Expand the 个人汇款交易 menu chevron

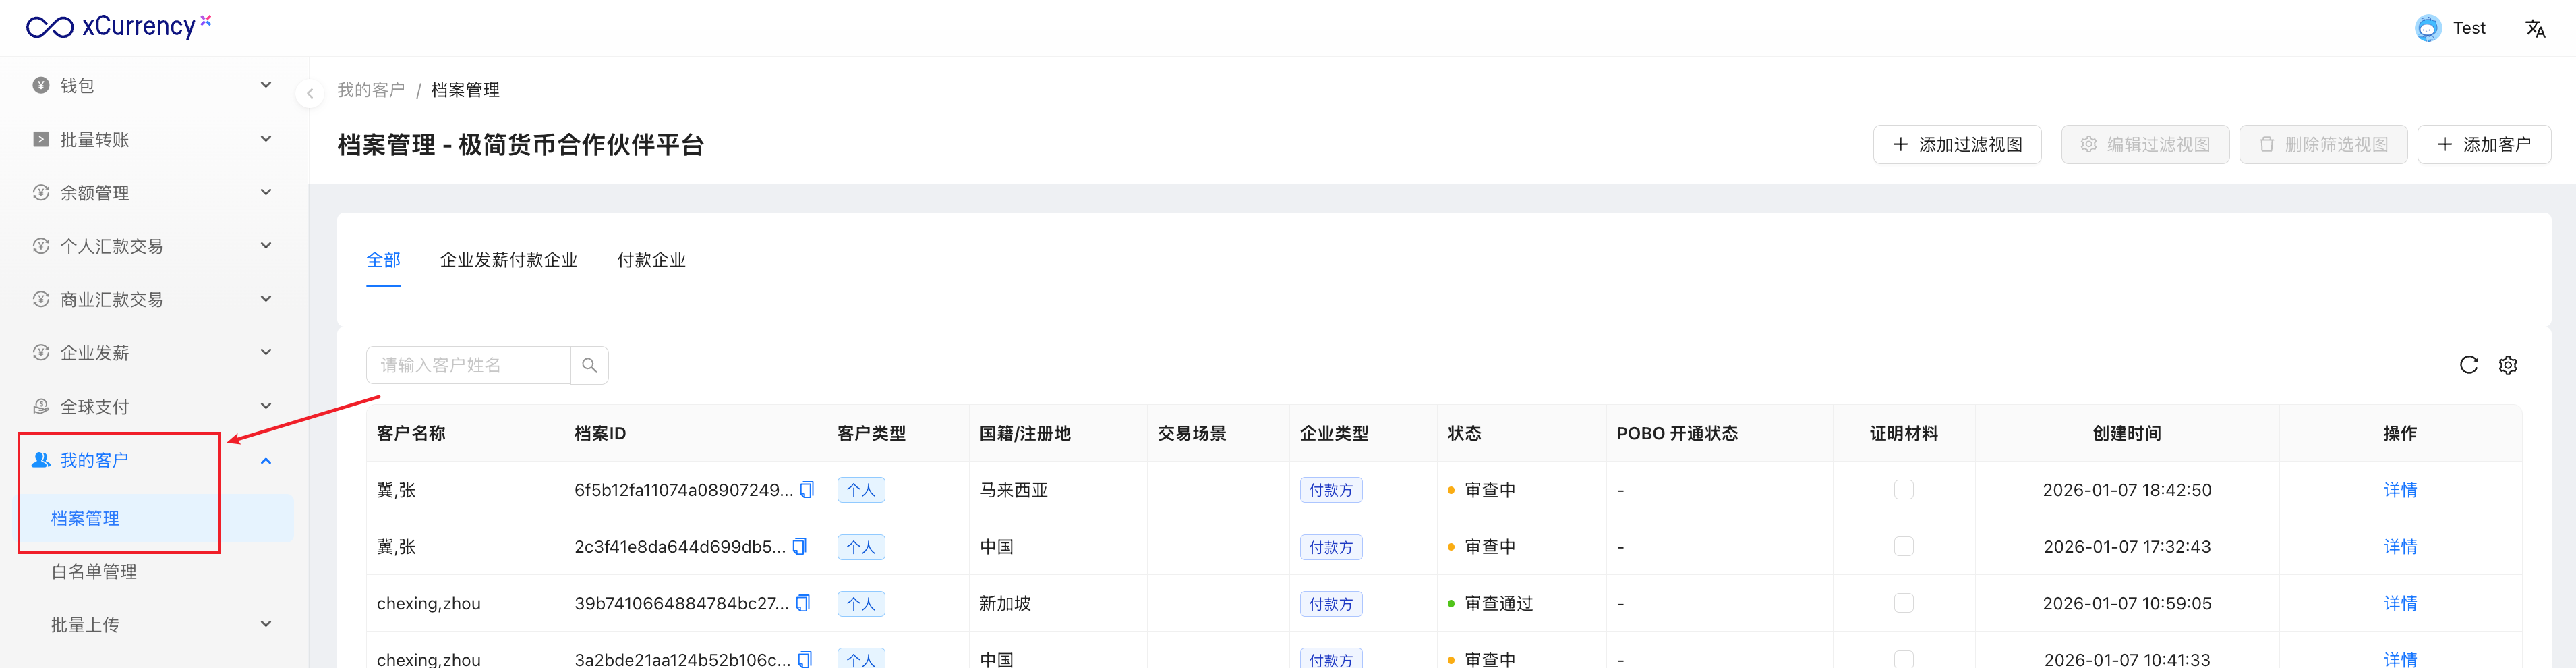click(266, 245)
